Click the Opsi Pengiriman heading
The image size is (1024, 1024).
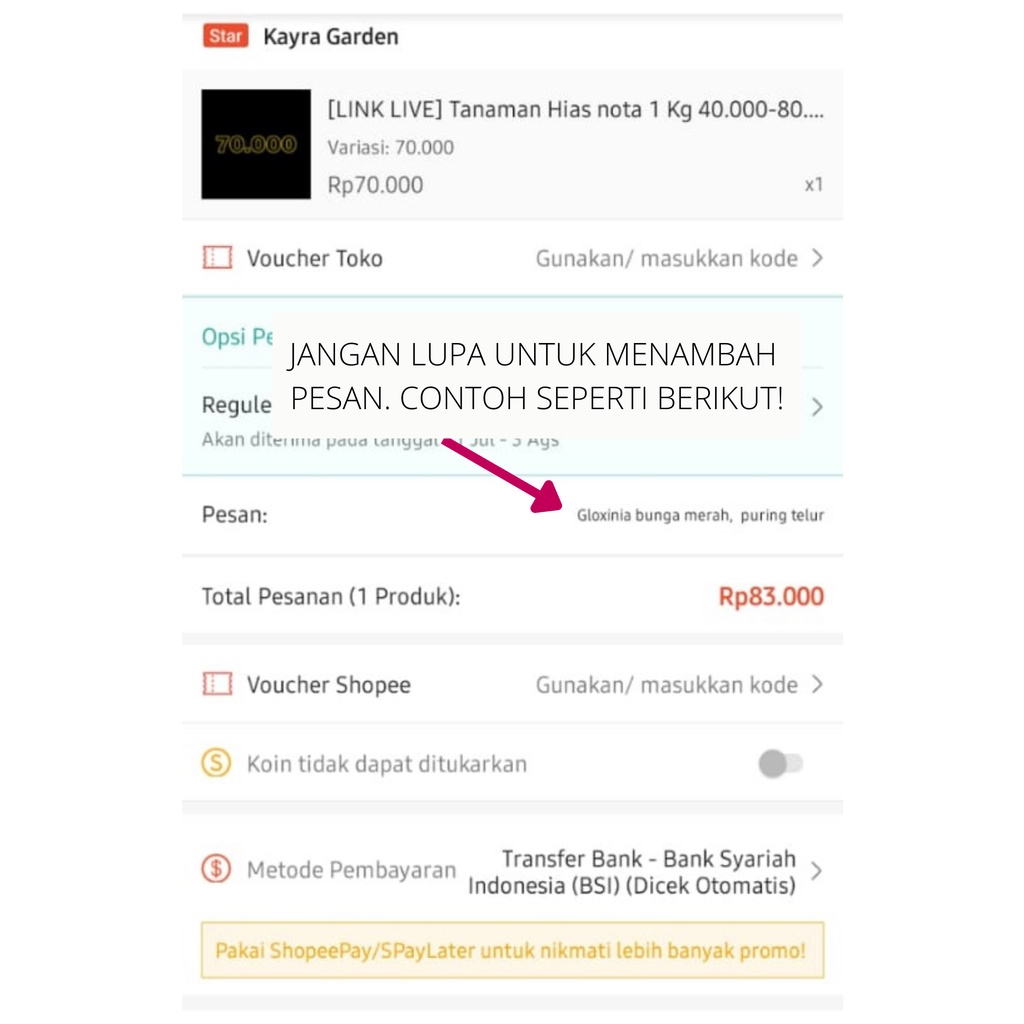237,337
